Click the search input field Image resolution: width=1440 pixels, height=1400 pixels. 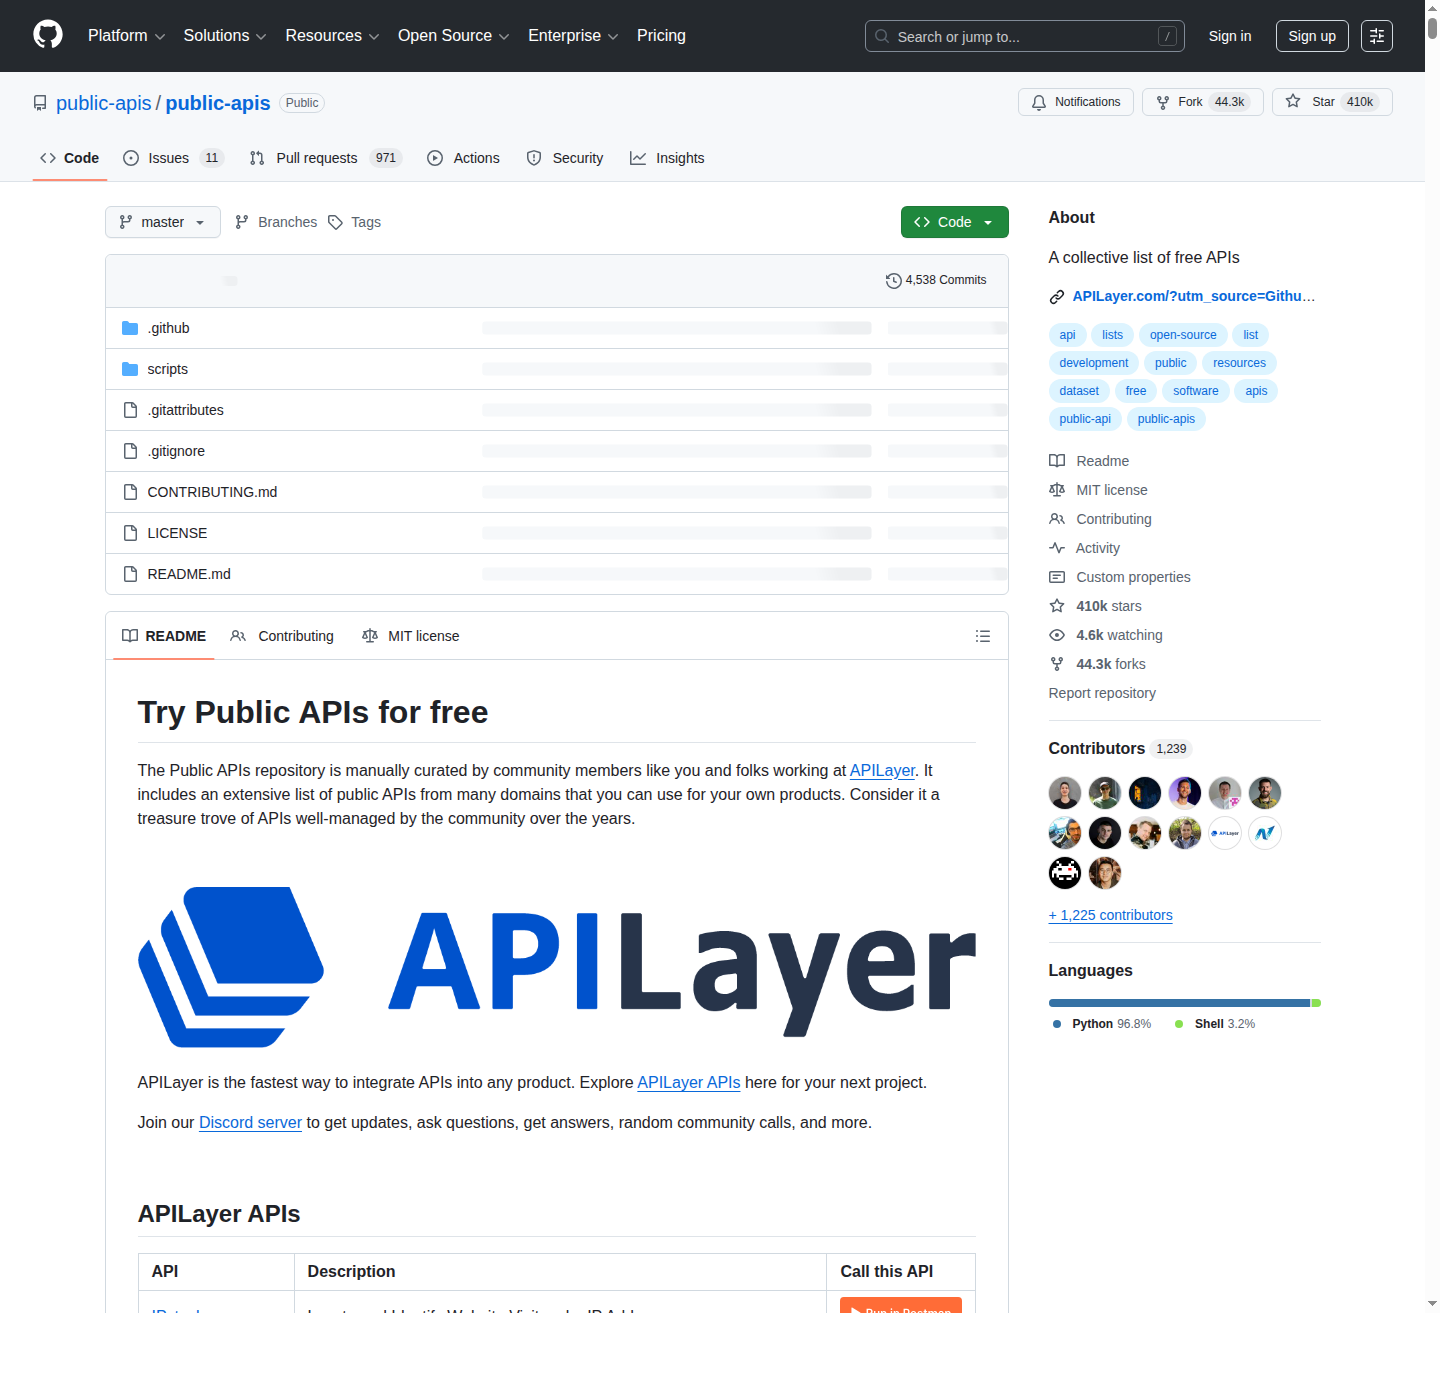click(1024, 36)
